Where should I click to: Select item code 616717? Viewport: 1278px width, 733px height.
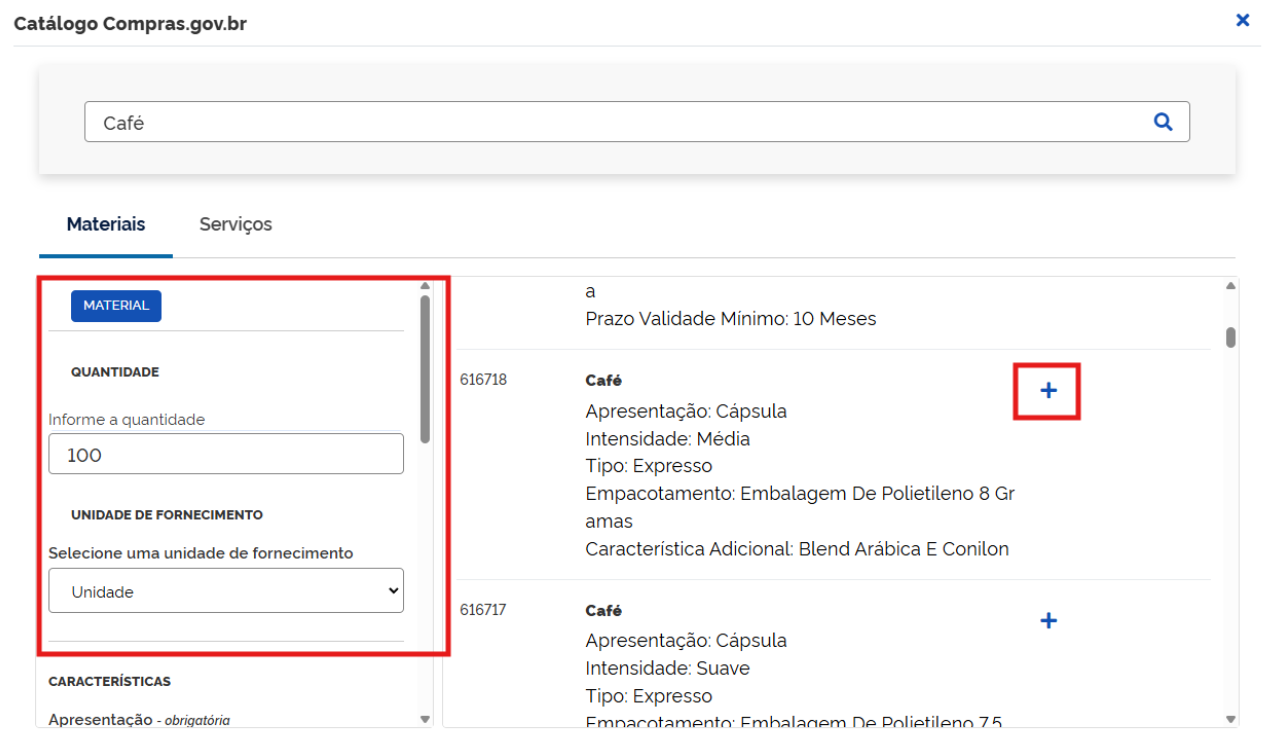pos(483,610)
